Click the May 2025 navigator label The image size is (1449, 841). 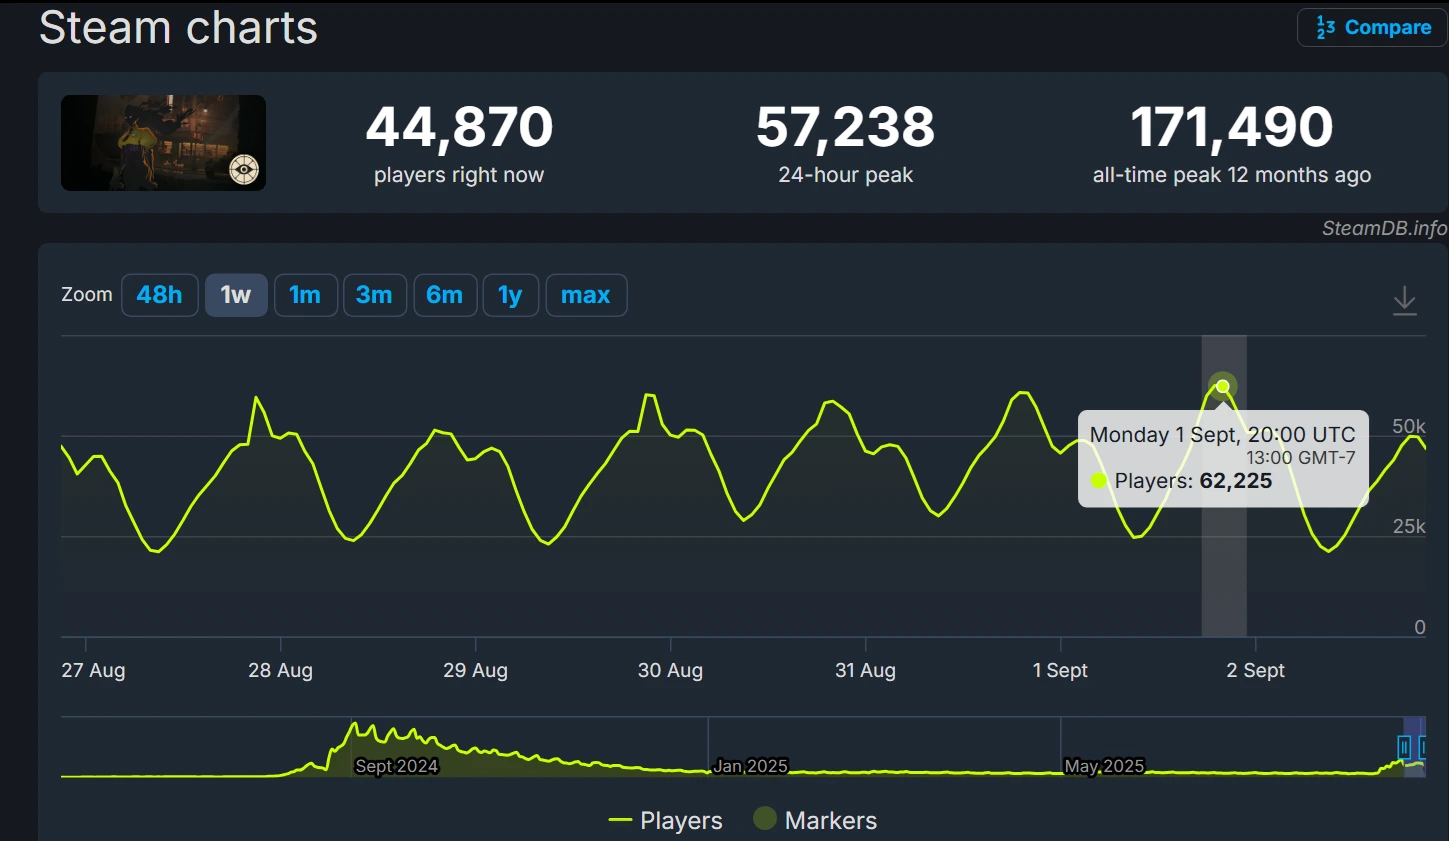1104,766
